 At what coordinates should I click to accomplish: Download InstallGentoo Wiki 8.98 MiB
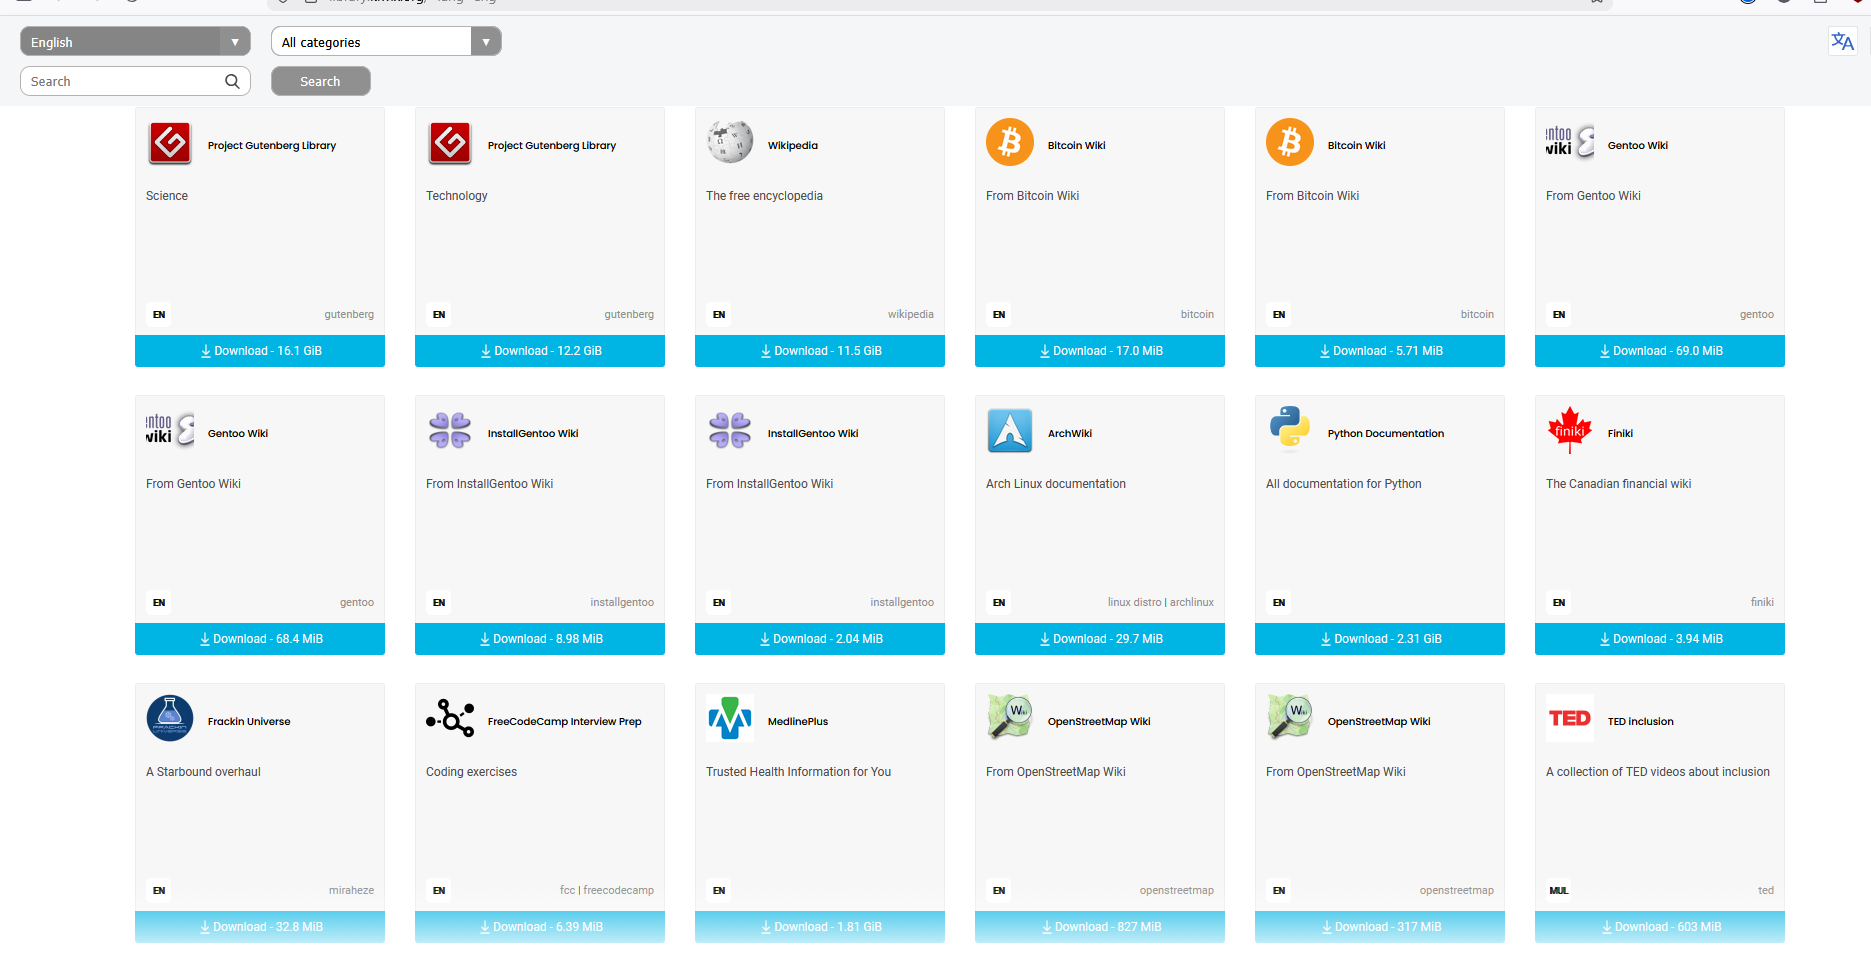(540, 639)
